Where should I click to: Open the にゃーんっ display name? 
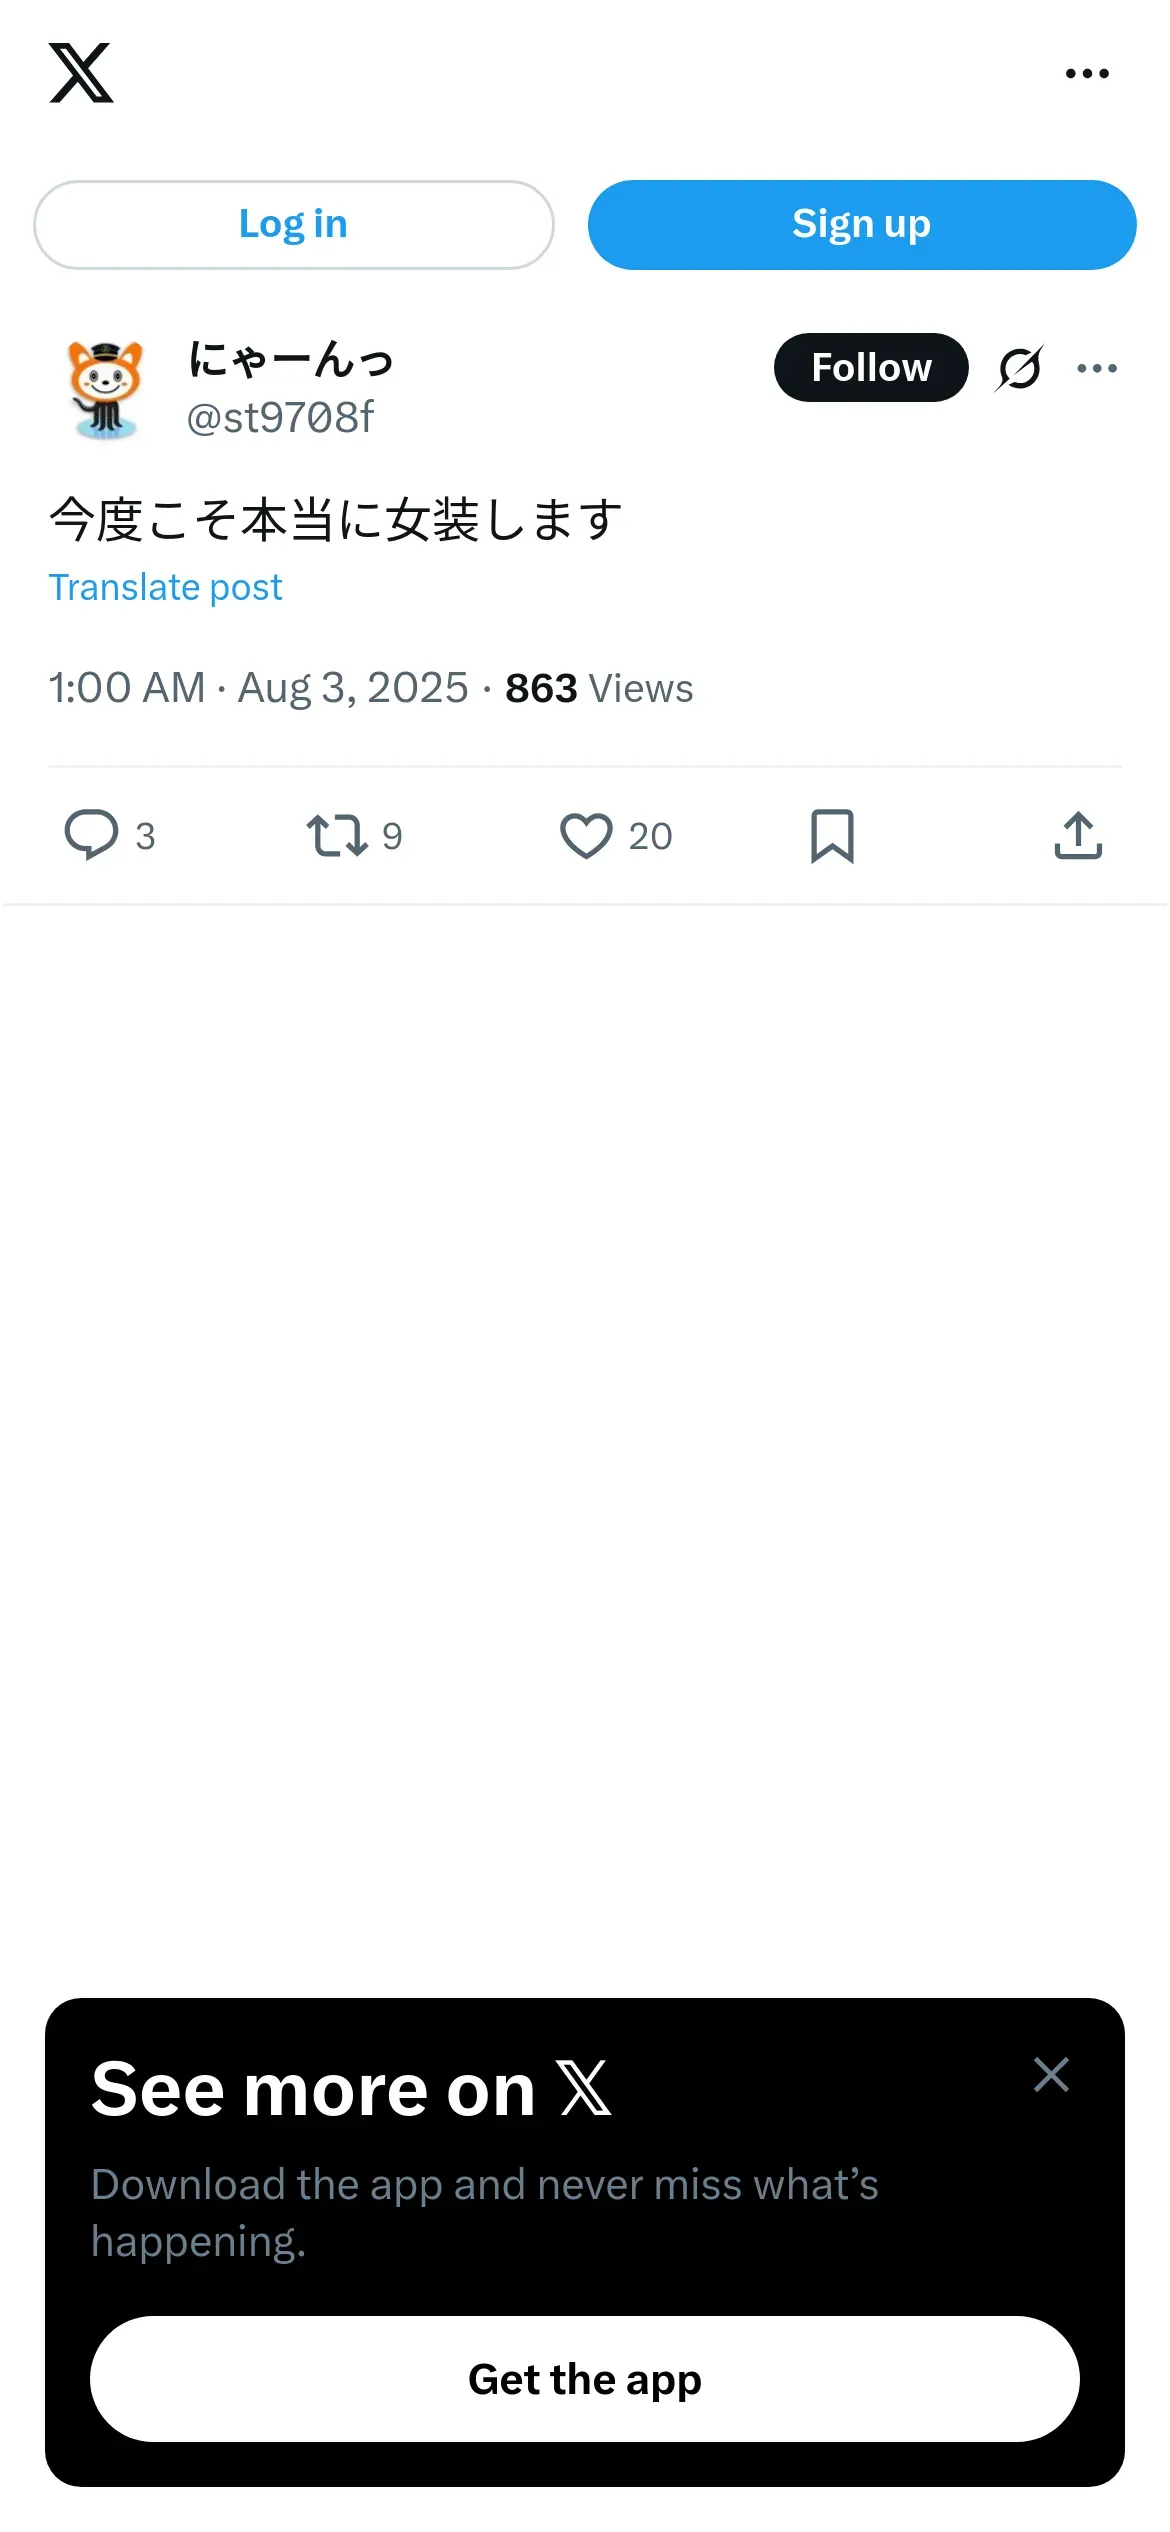tap(291, 359)
